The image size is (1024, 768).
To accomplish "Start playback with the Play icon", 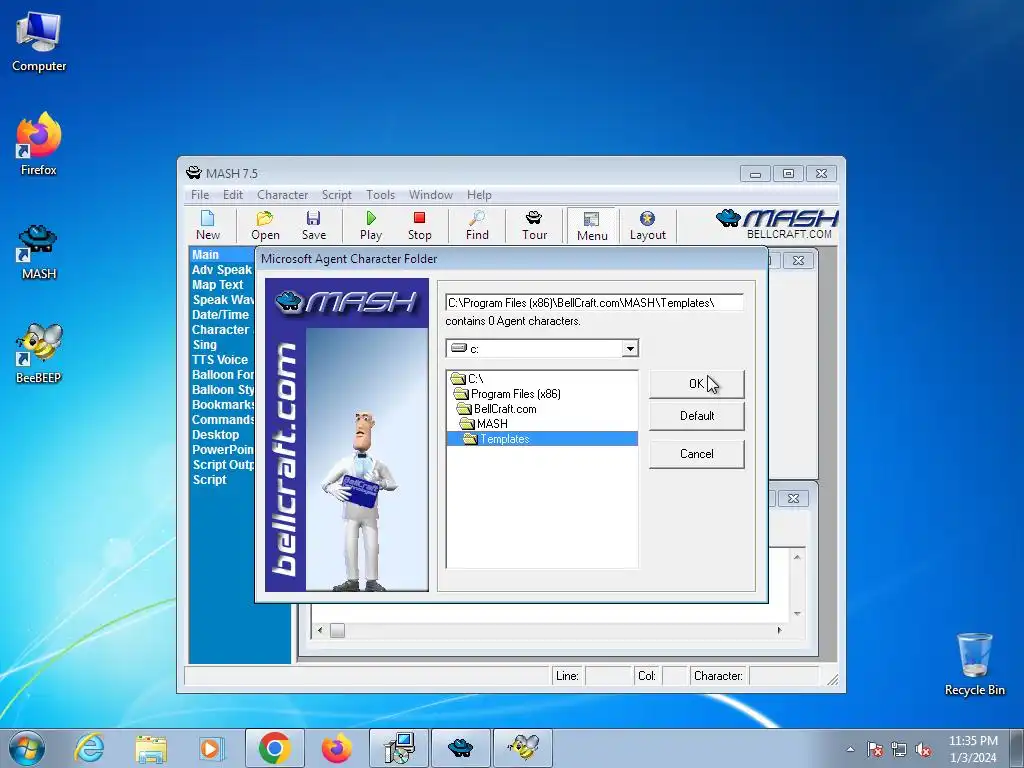I will (371, 225).
